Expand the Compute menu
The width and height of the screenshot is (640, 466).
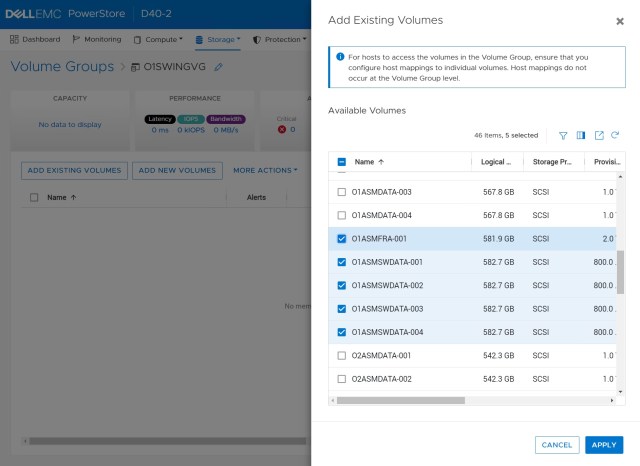pos(158,39)
